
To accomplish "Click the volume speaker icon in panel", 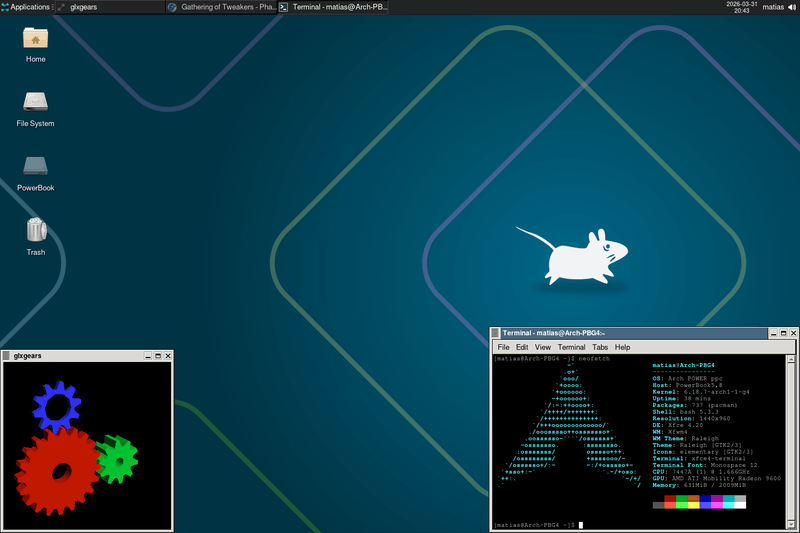I will click(x=792, y=7).
